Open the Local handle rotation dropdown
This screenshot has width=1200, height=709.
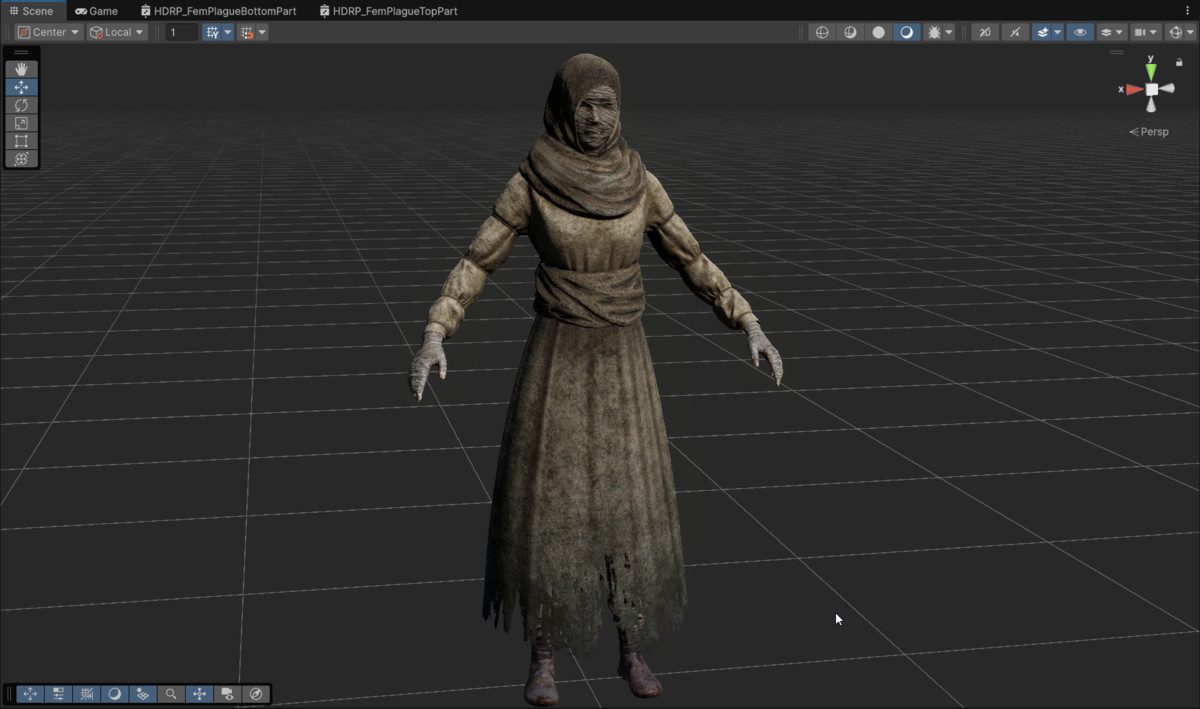tap(117, 32)
